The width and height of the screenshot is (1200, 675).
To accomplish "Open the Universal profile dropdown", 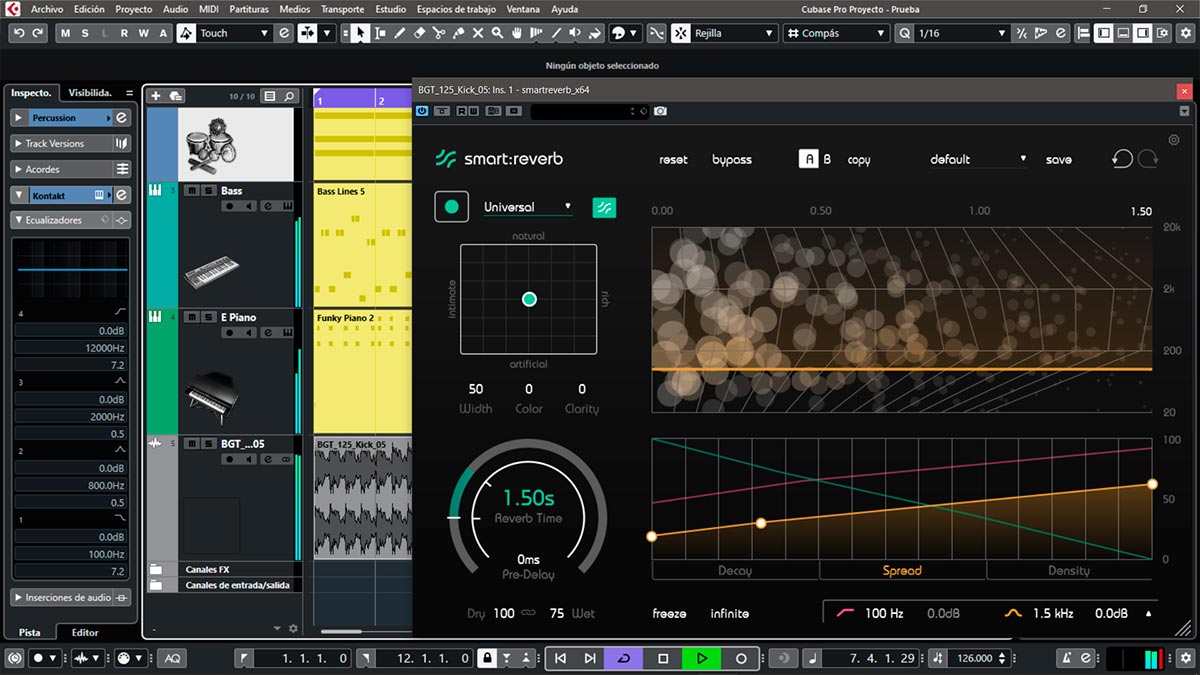I will click(x=528, y=207).
